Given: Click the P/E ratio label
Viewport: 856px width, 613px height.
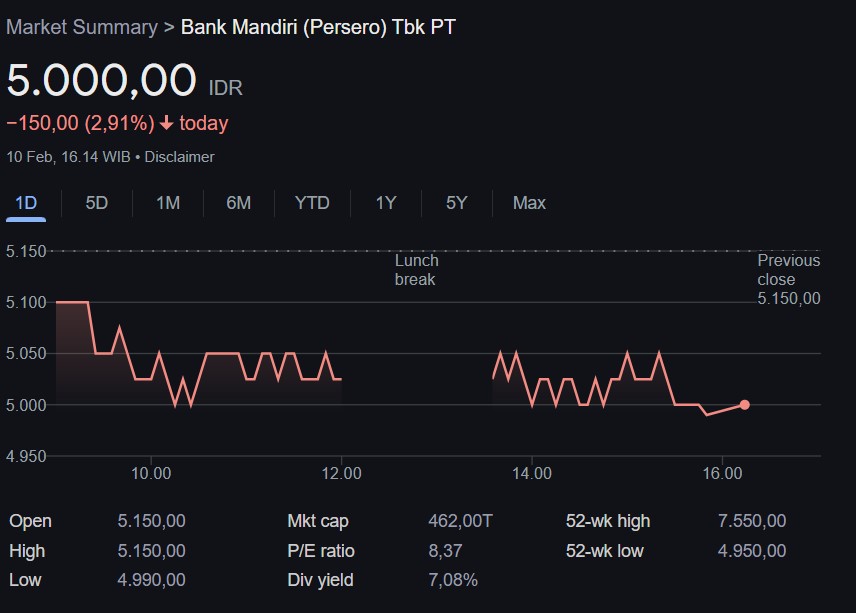Looking at the screenshot, I should tap(321, 551).
